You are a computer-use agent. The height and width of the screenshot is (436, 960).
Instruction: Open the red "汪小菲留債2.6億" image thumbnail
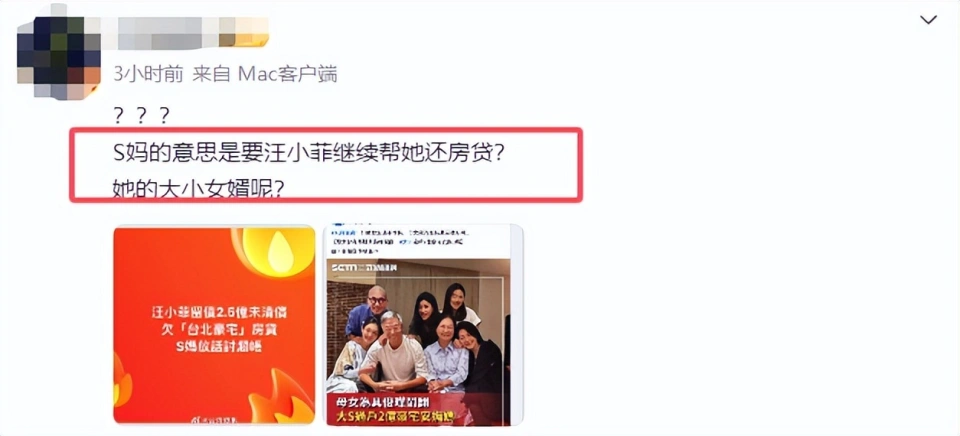coord(214,325)
